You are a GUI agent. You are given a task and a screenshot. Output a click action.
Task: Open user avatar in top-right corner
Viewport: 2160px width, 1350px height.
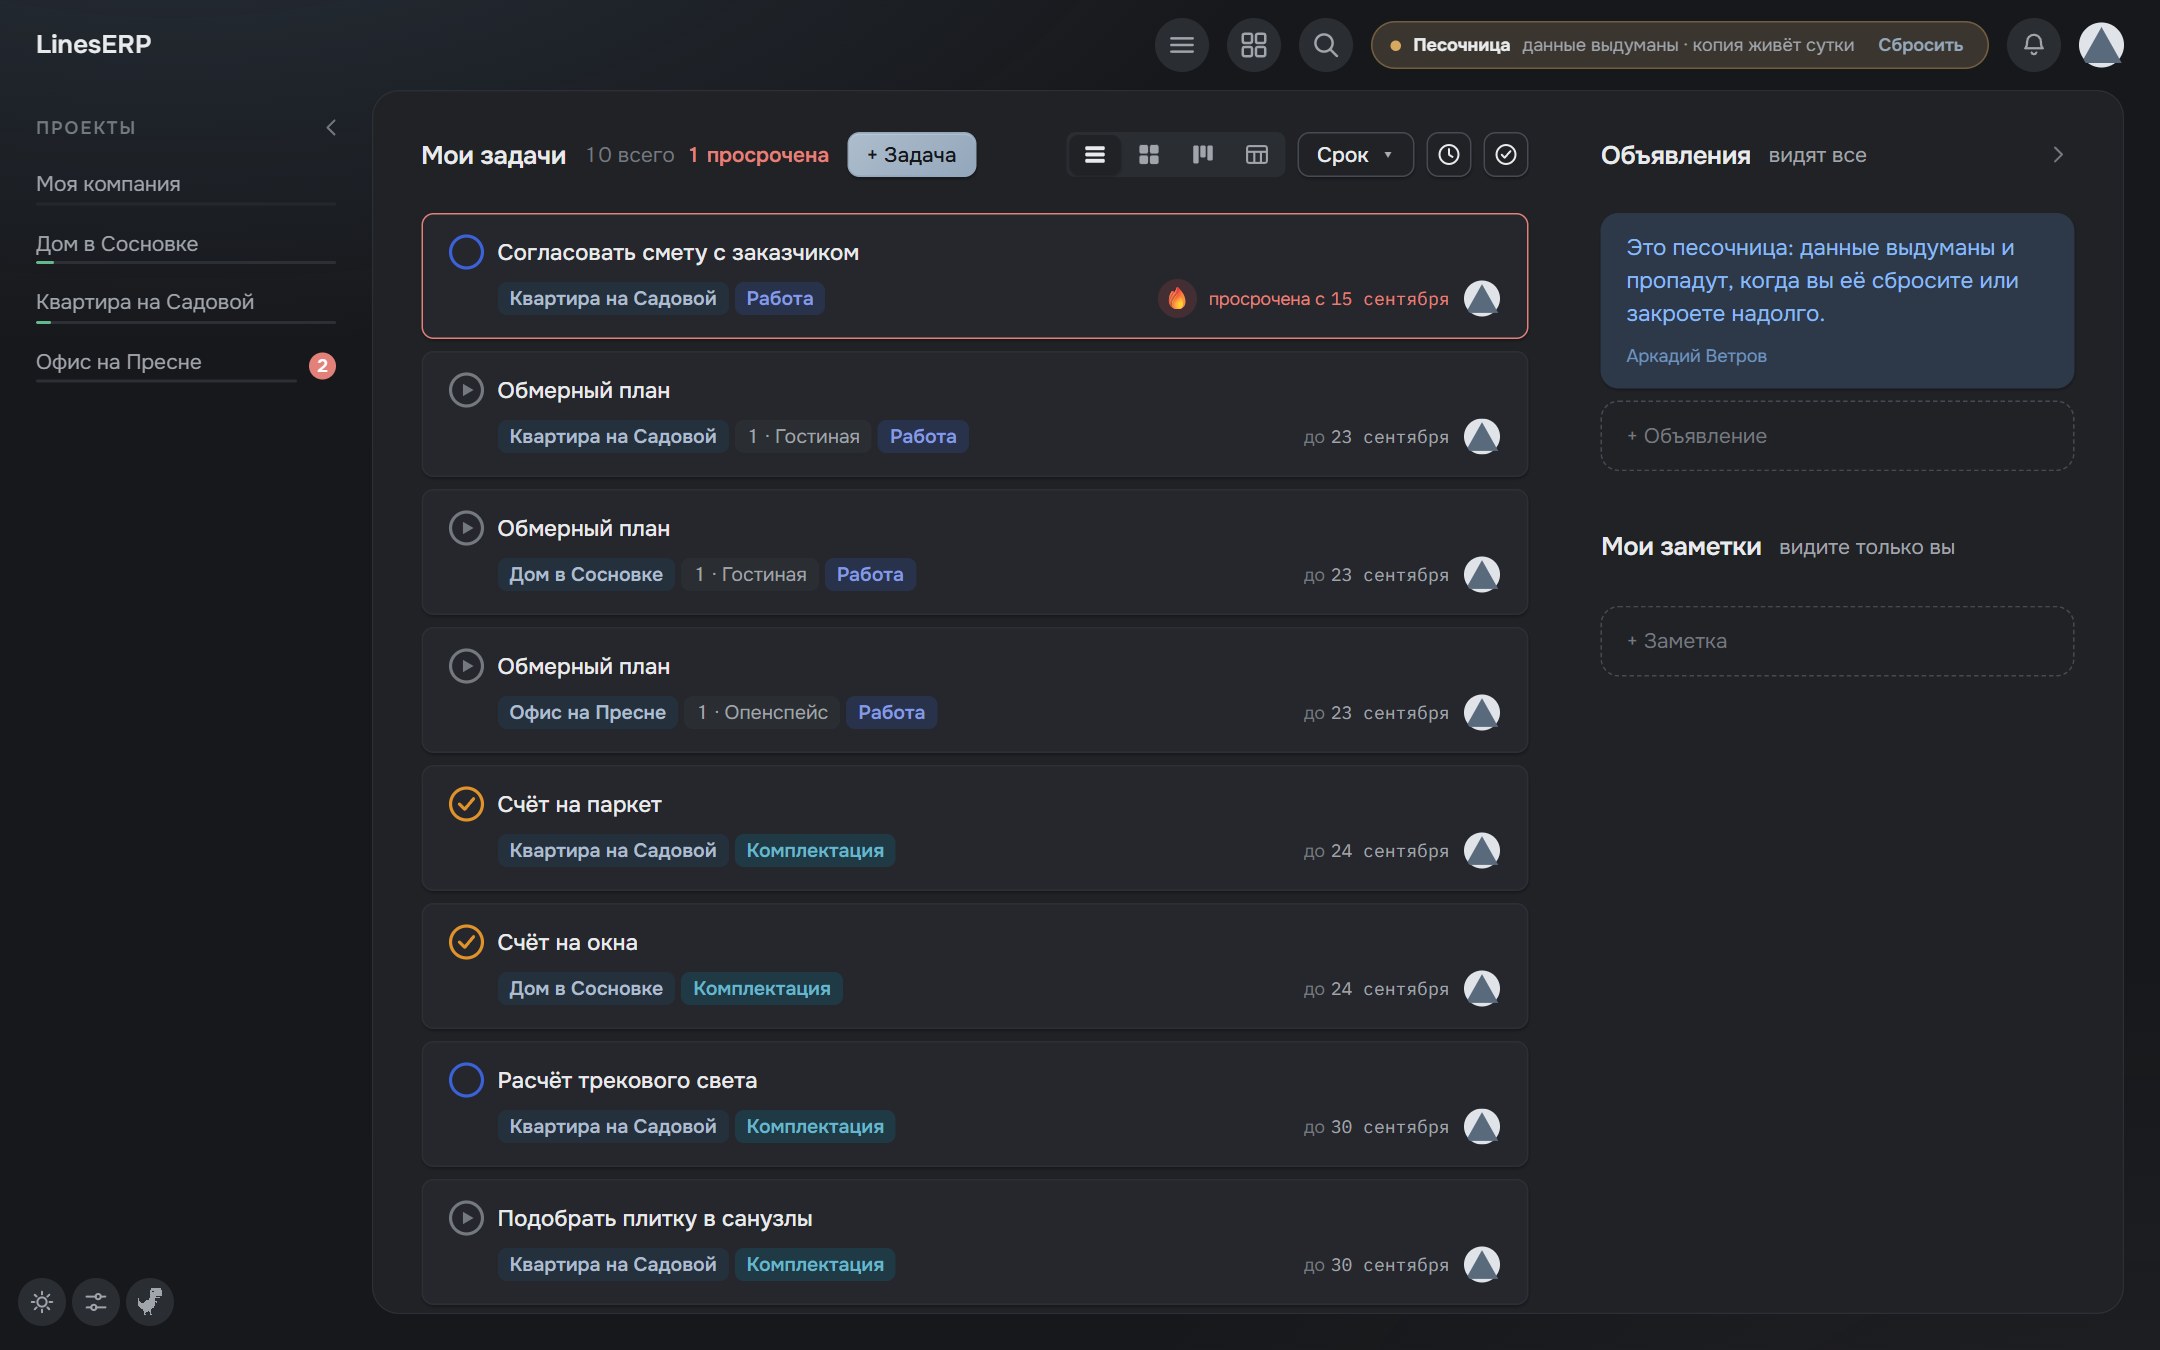(2101, 45)
